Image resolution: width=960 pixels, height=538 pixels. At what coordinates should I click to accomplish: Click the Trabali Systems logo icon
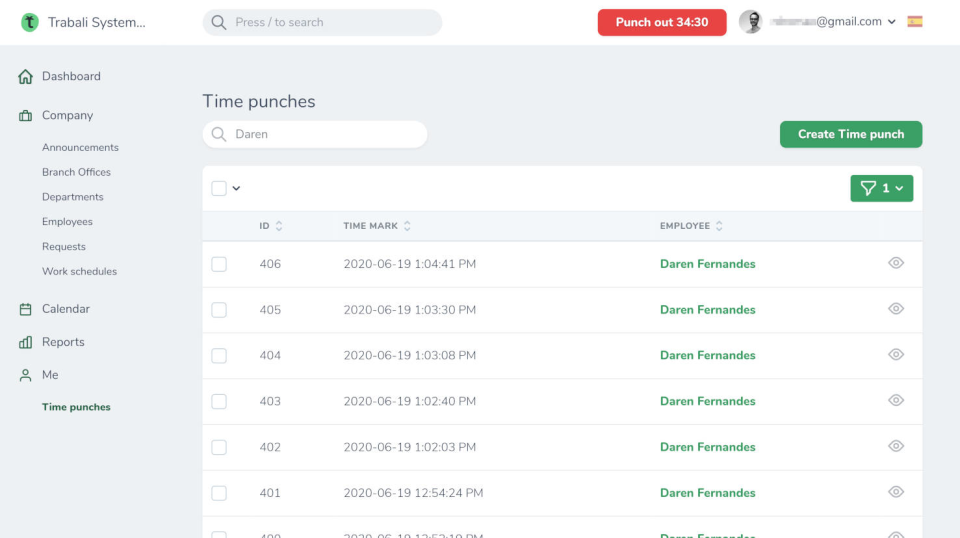coord(30,22)
